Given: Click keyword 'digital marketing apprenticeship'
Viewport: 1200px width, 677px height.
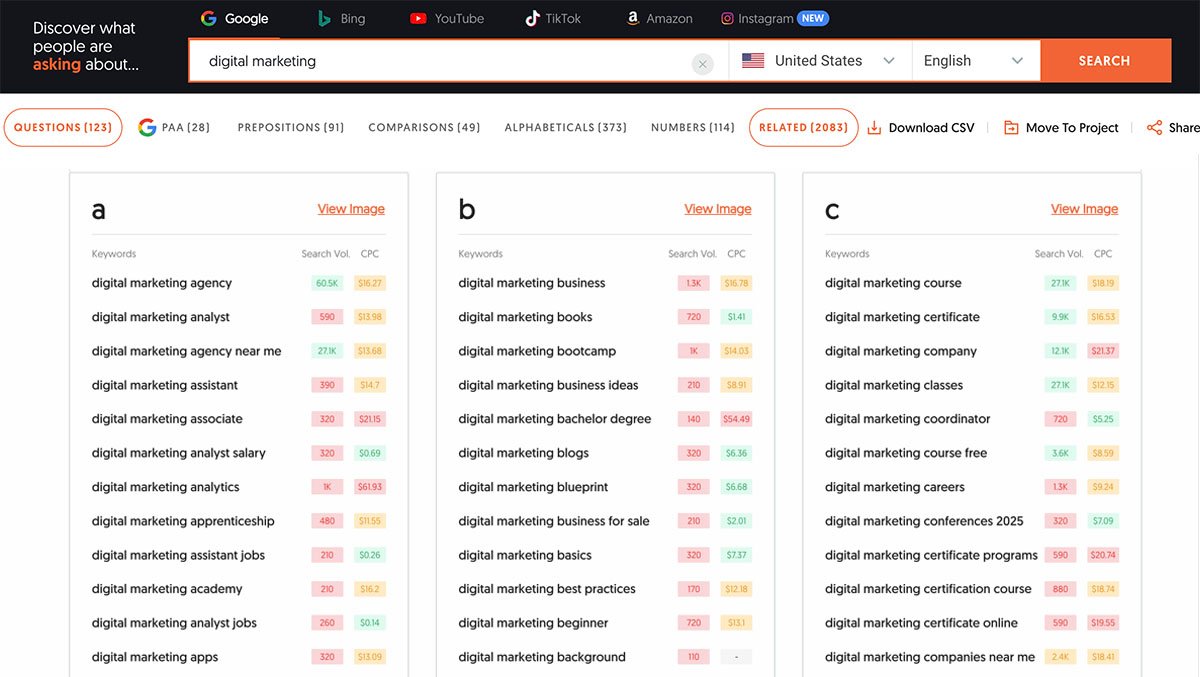Looking at the screenshot, I should point(183,521).
